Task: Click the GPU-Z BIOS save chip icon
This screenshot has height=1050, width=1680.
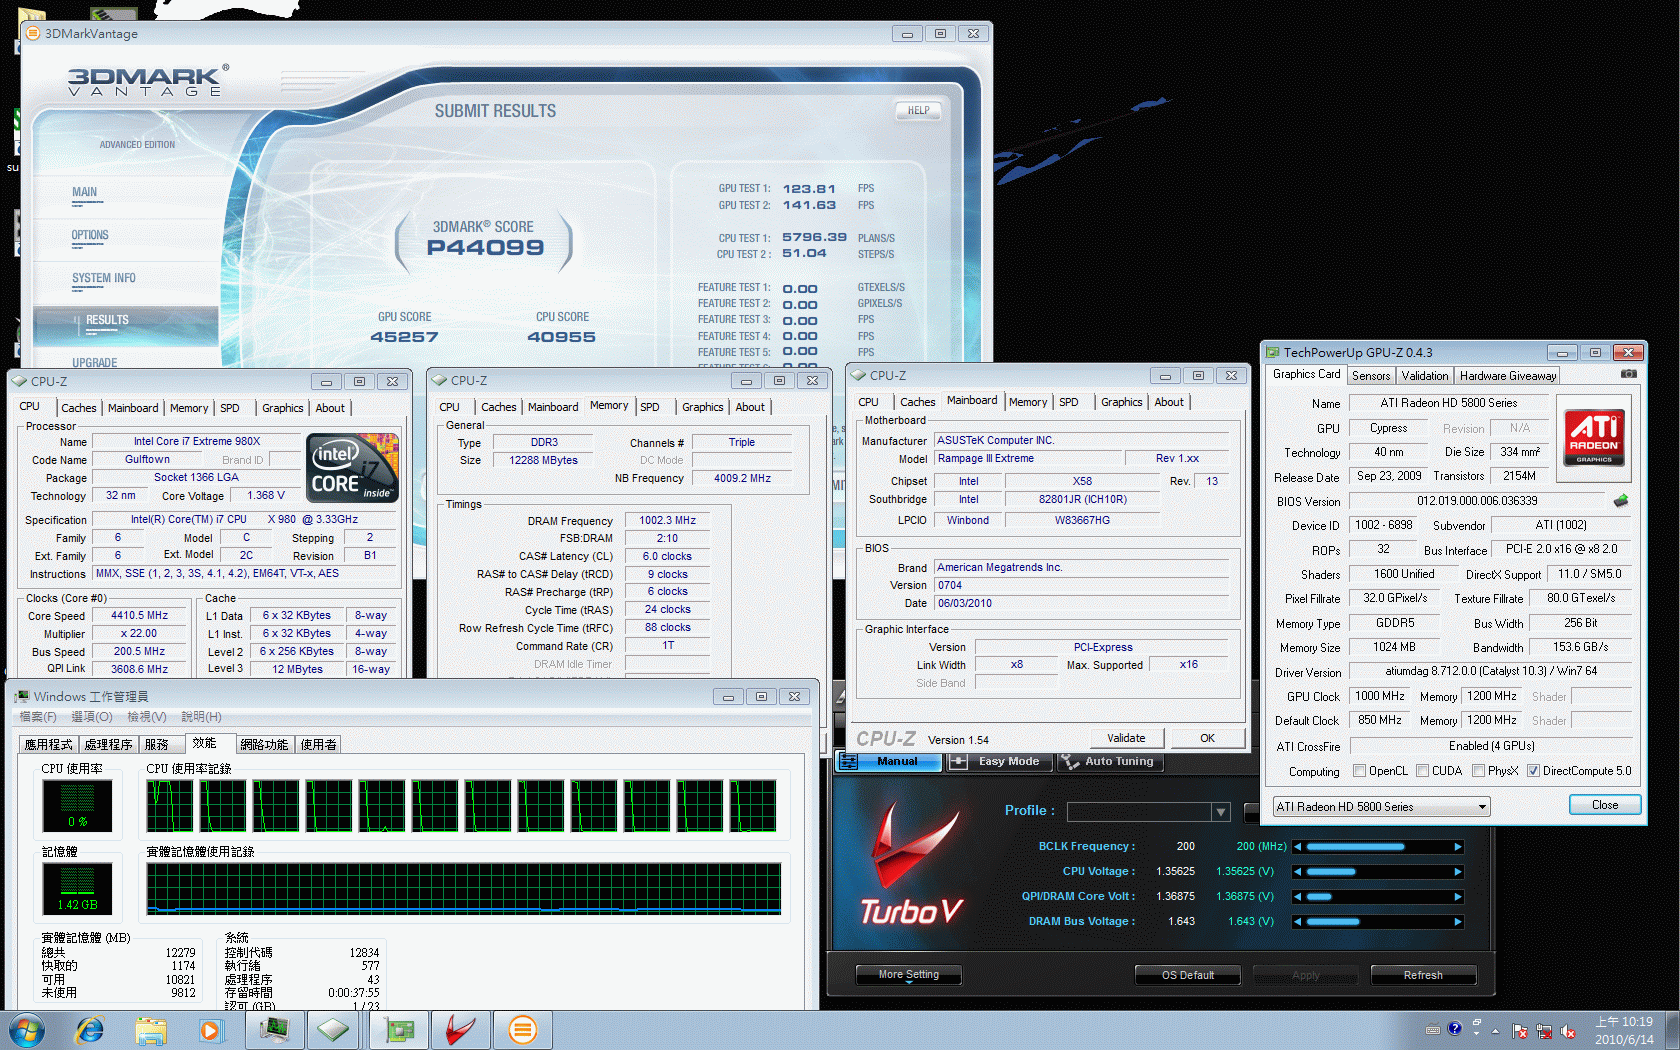Action: pyautogui.click(x=1621, y=501)
